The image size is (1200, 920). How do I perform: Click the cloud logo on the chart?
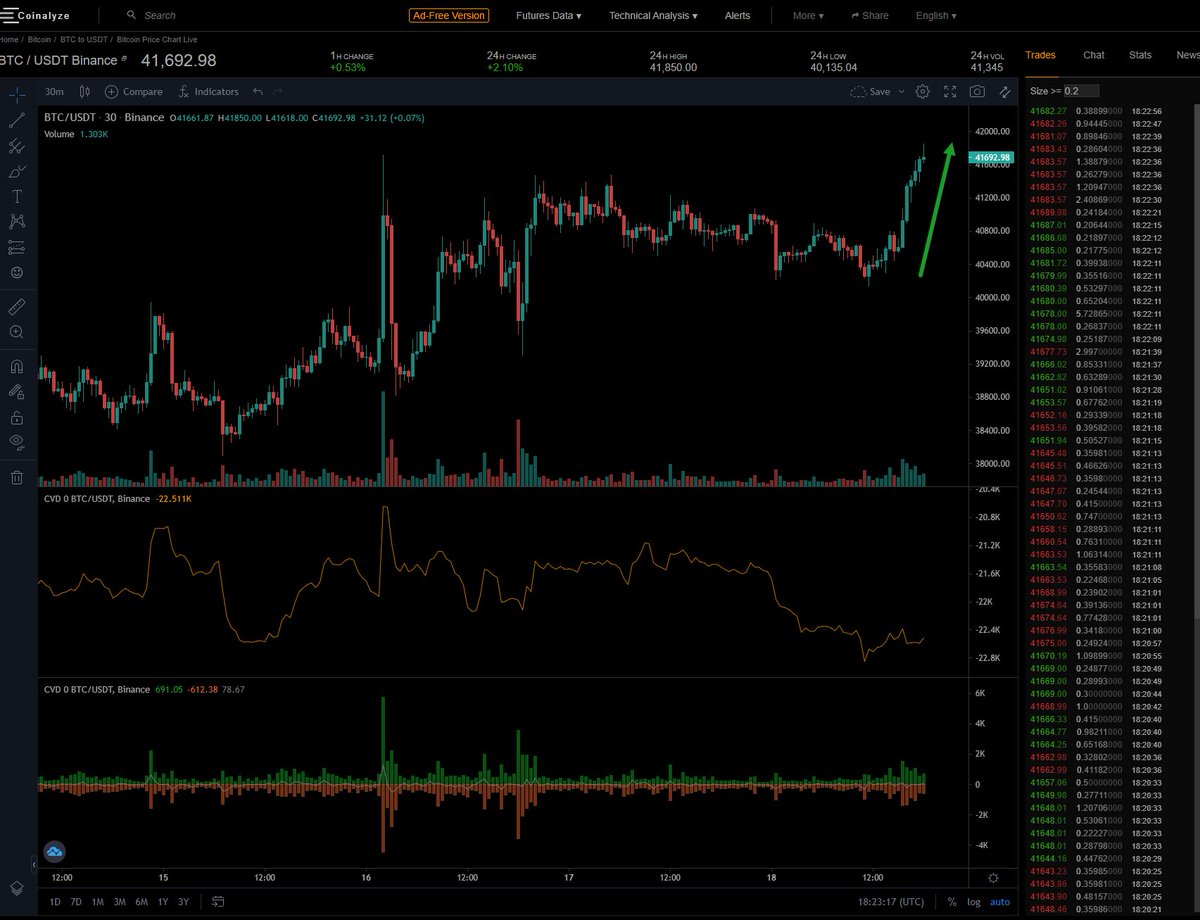[54, 851]
